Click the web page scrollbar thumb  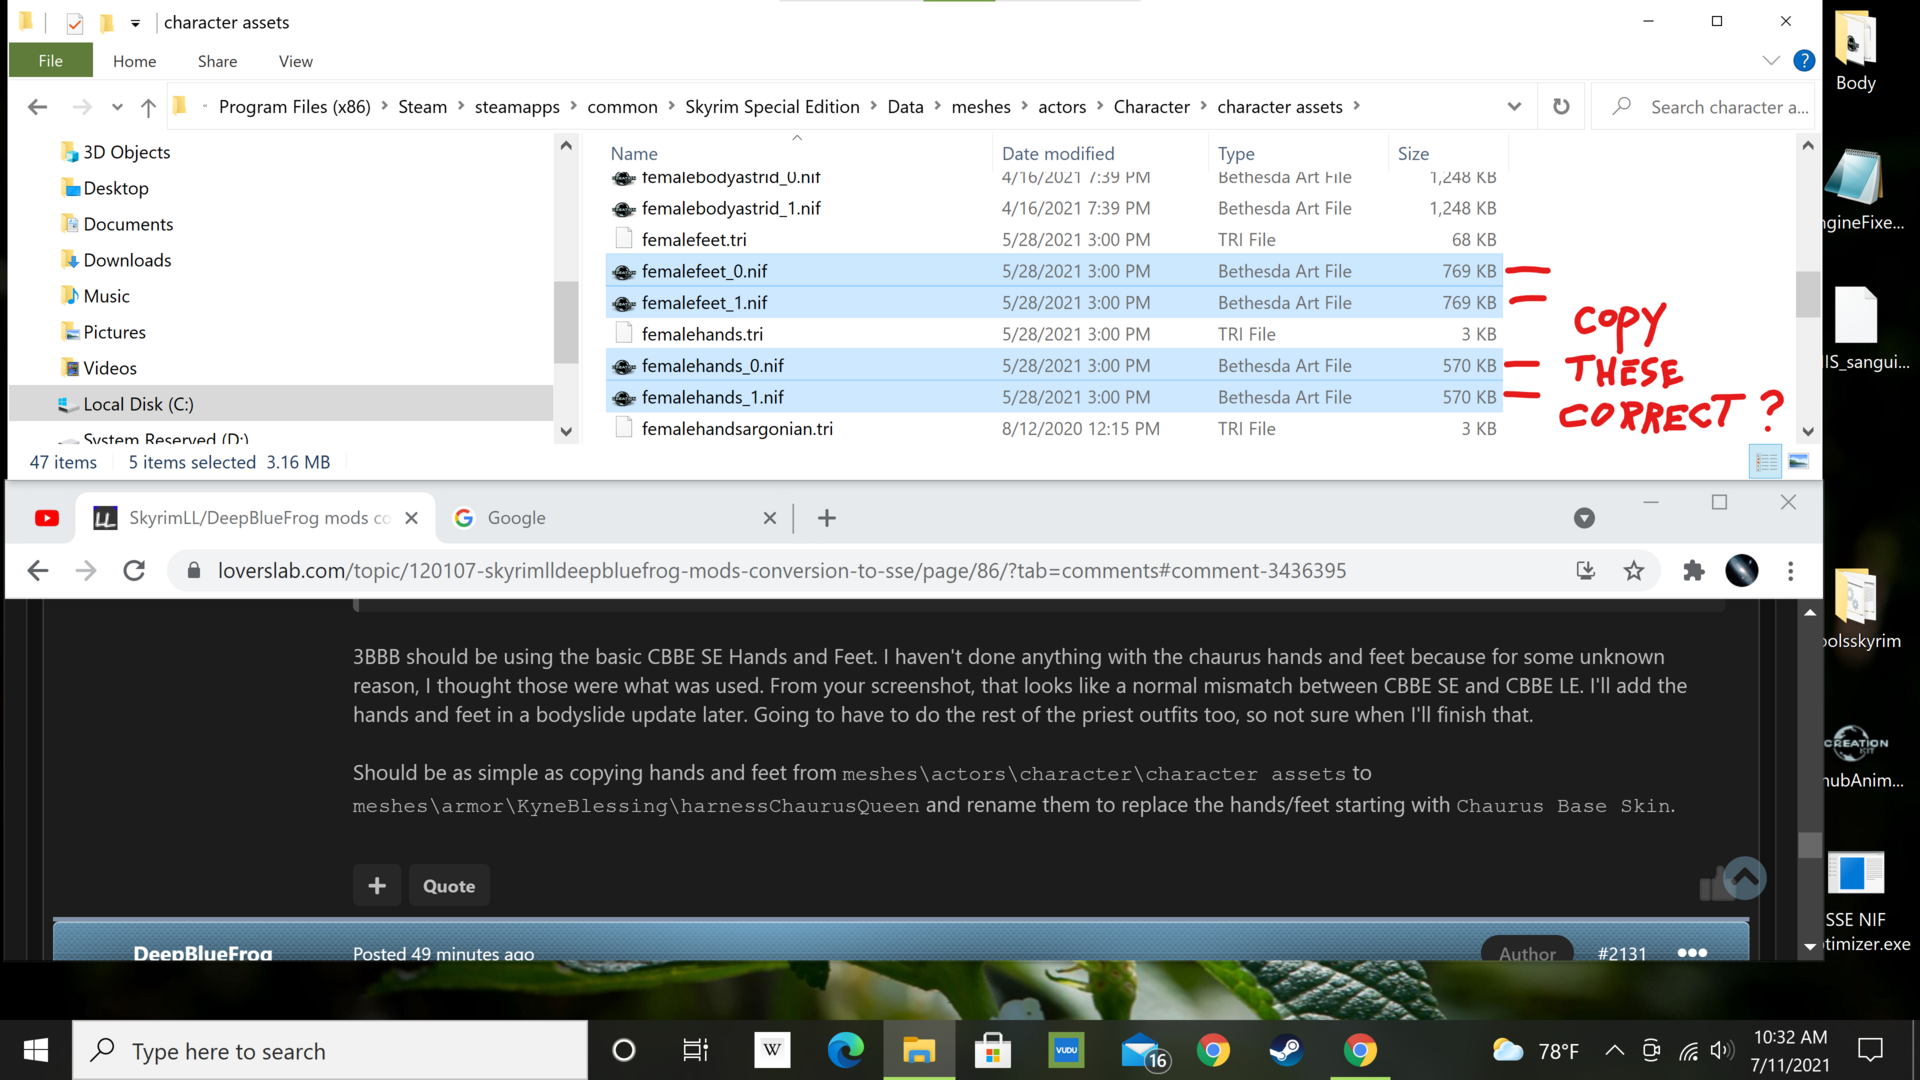(1809, 845)
